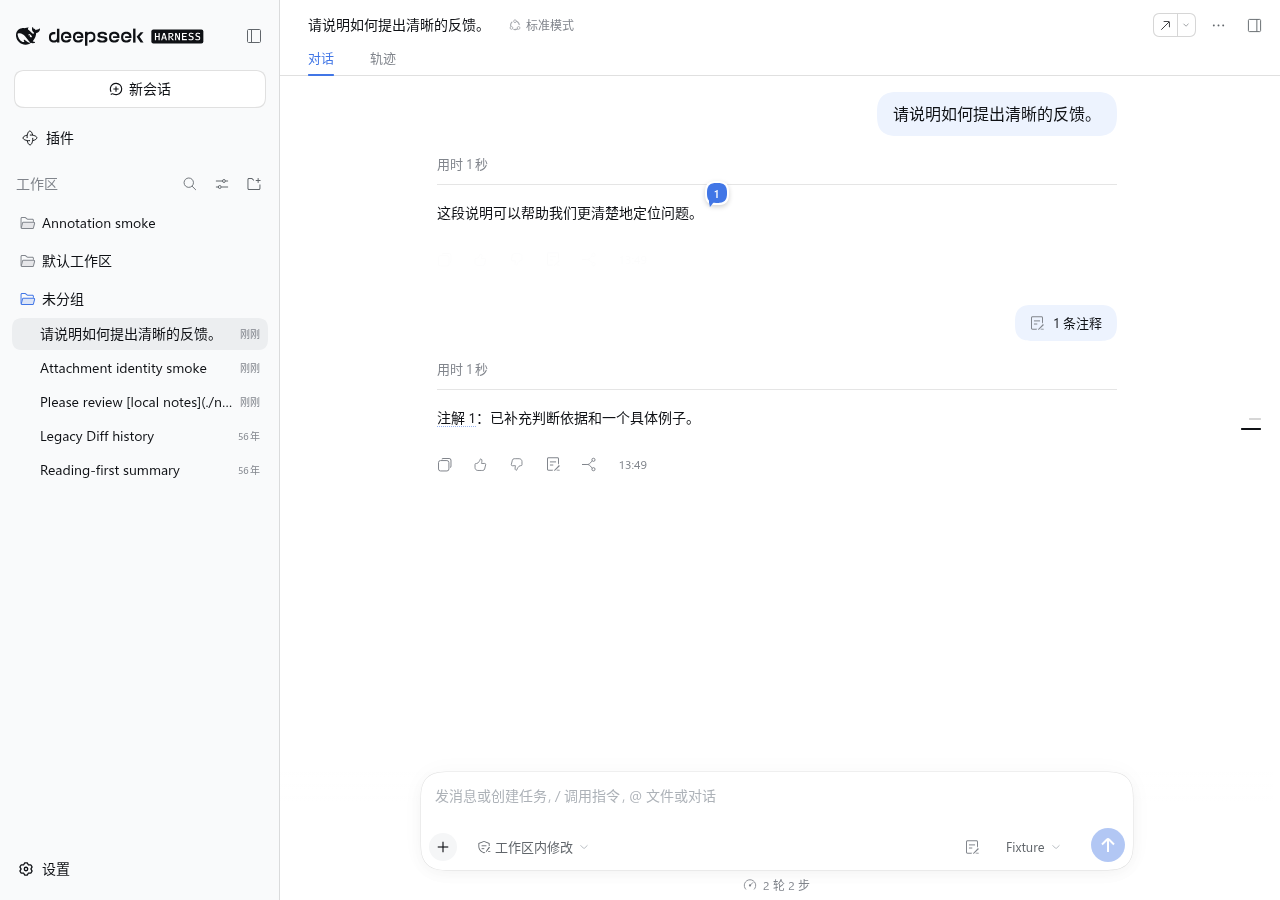Collapse the left sidebar panel icon
The height and width of the screenshot is (900, 1280).
pyautogui.click(x=254, y=36)
